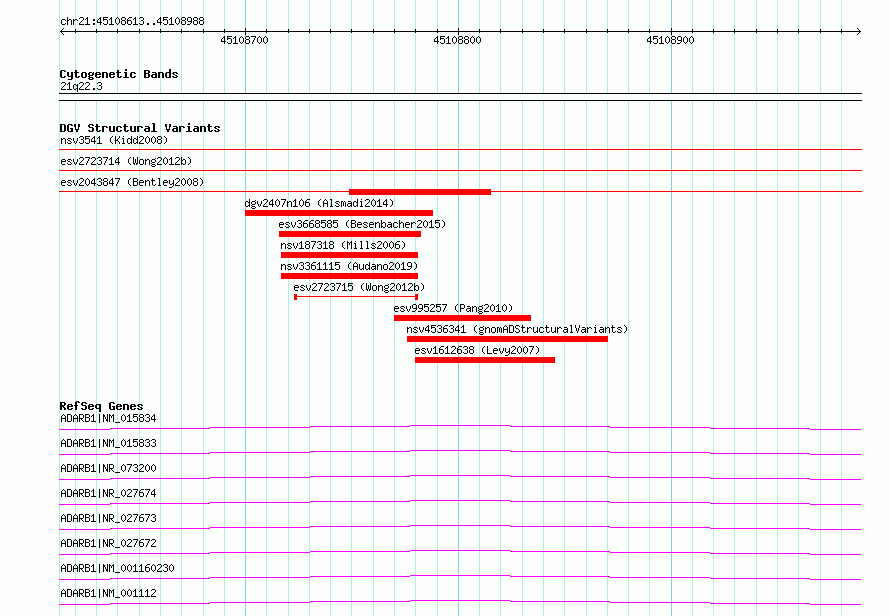Click the chr21:45108613..45108988 coordinate label

(x=132, y=22)
